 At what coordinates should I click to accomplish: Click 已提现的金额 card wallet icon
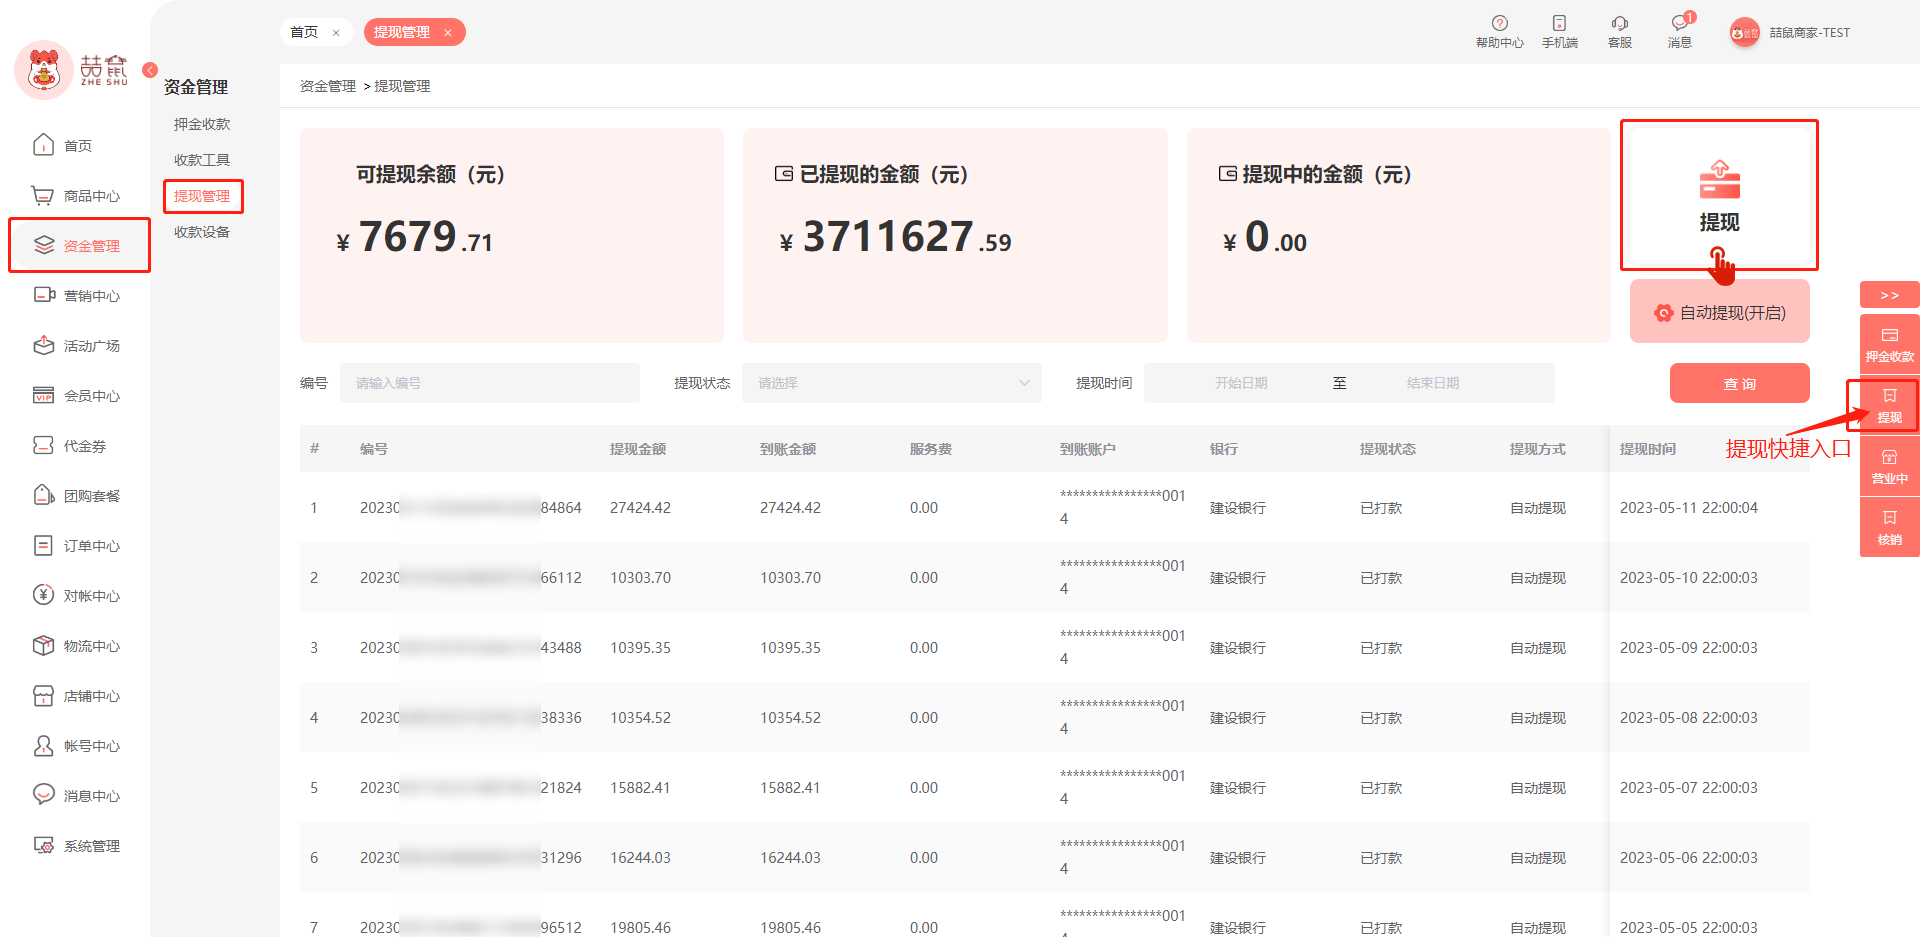point(784,174)
